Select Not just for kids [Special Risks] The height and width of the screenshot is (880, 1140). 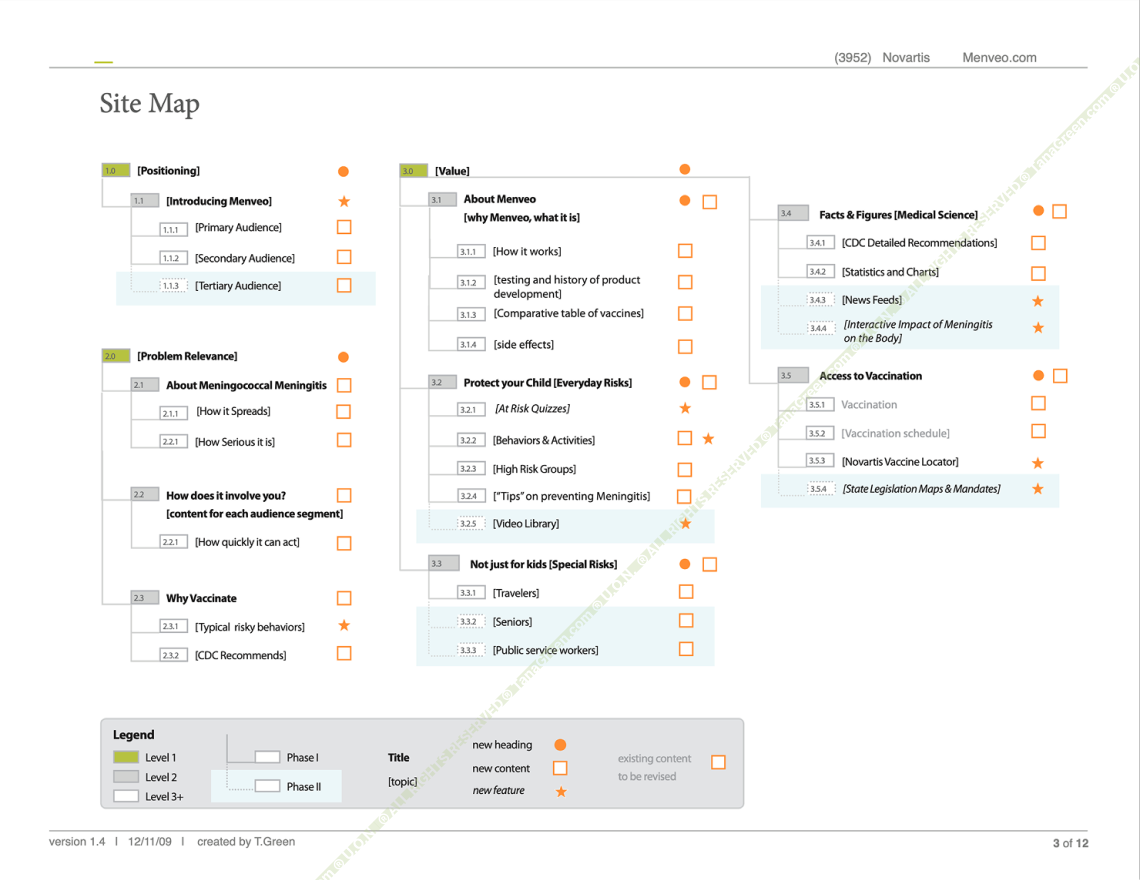click(543, 564)
